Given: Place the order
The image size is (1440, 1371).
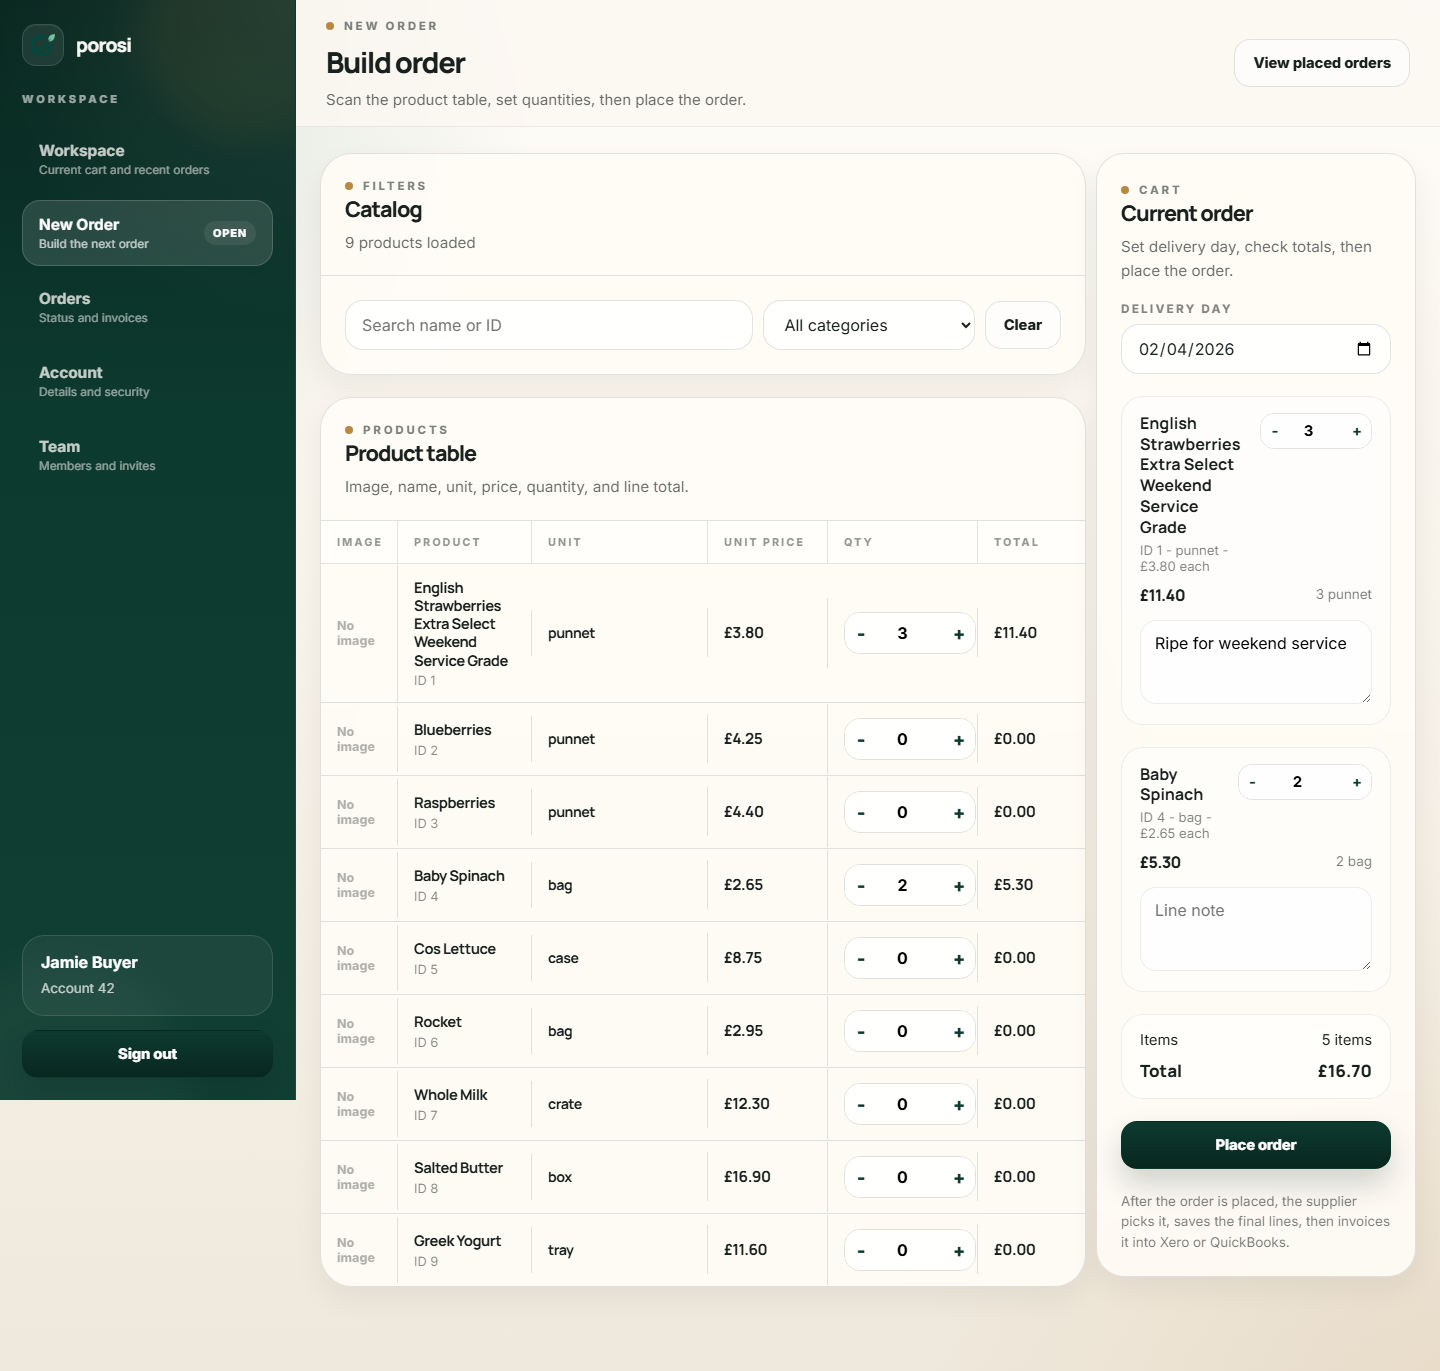Looking at the screenshot, I should pyautogui.click(x=1256, y=1145).
